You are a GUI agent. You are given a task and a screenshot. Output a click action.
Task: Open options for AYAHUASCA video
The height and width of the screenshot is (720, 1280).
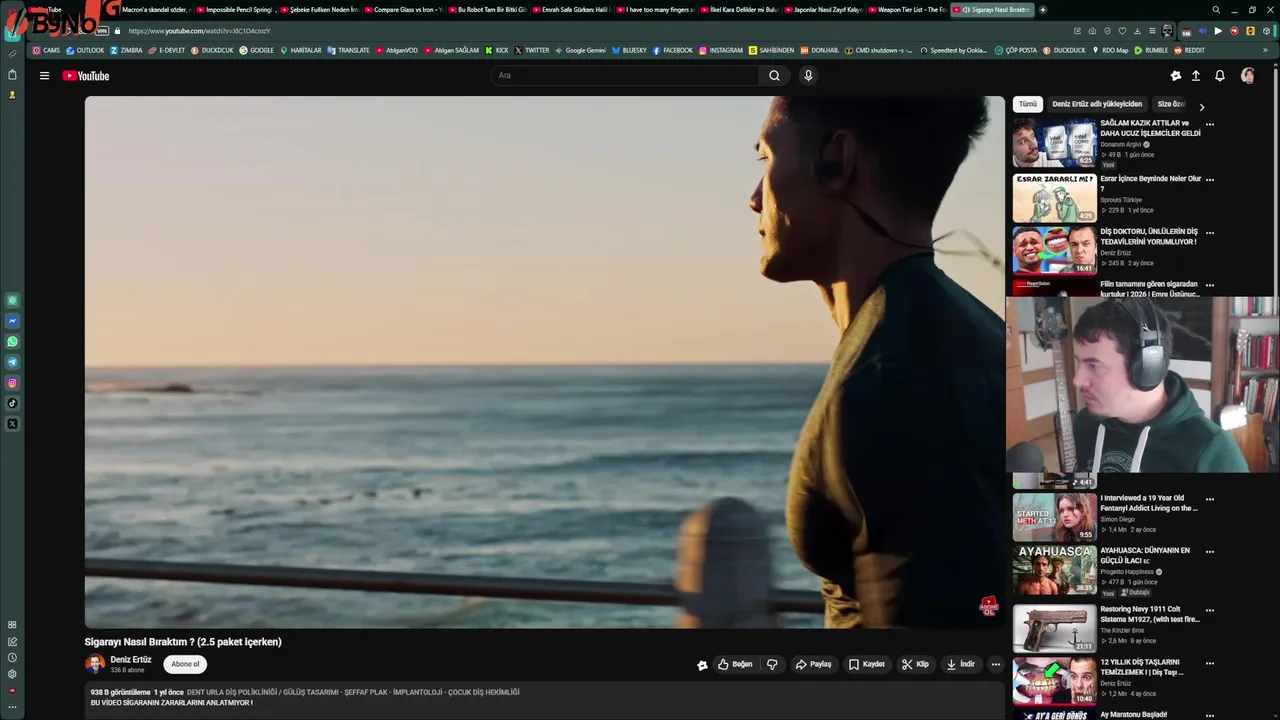tap(1210, 552)
